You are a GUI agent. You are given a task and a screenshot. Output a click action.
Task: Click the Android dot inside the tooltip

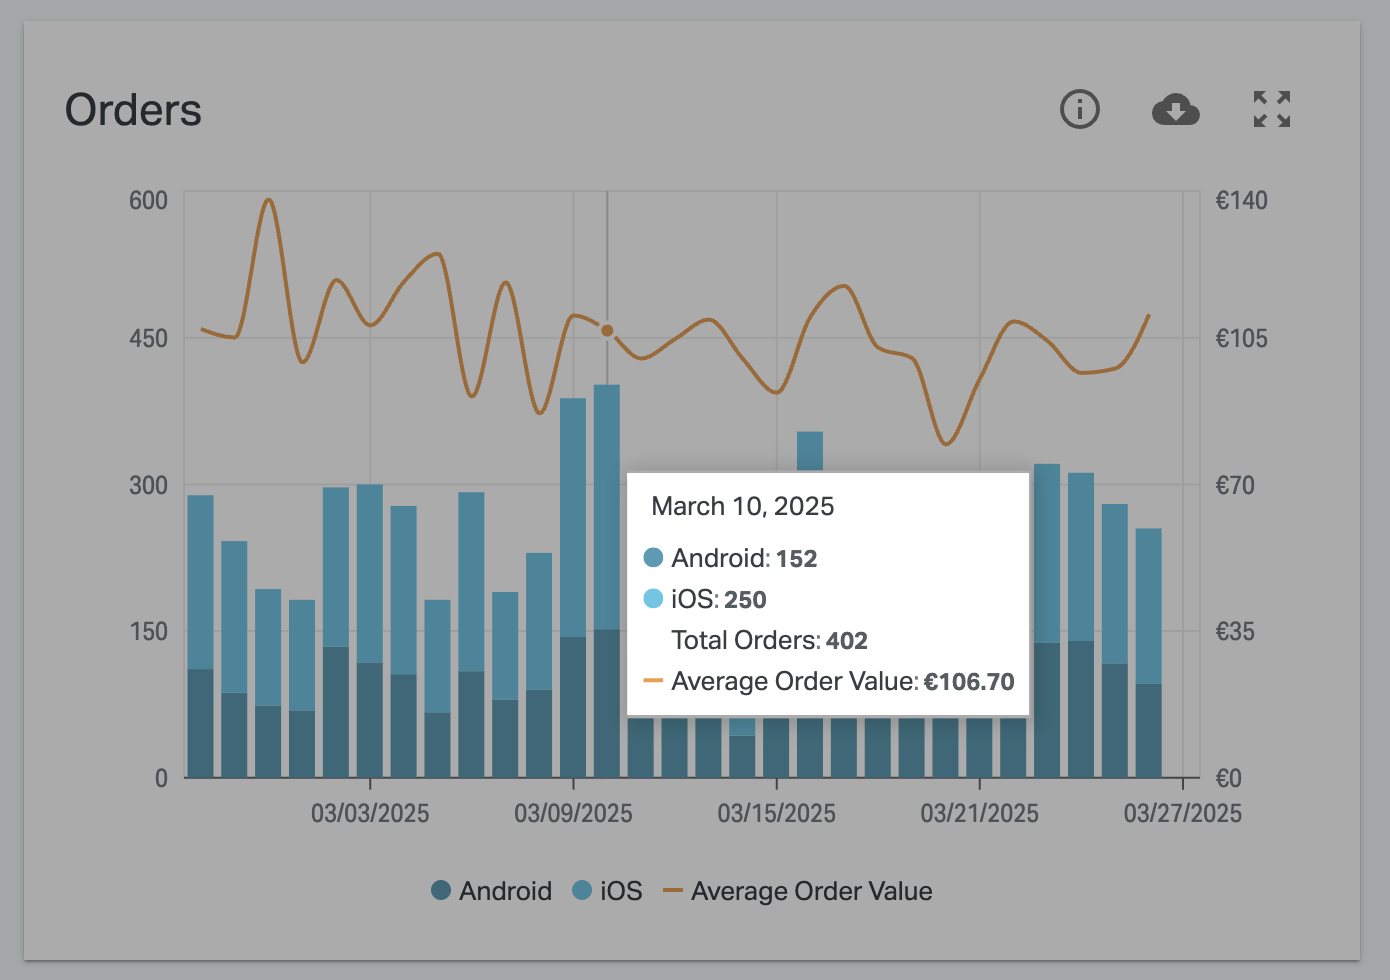(654, 557)
